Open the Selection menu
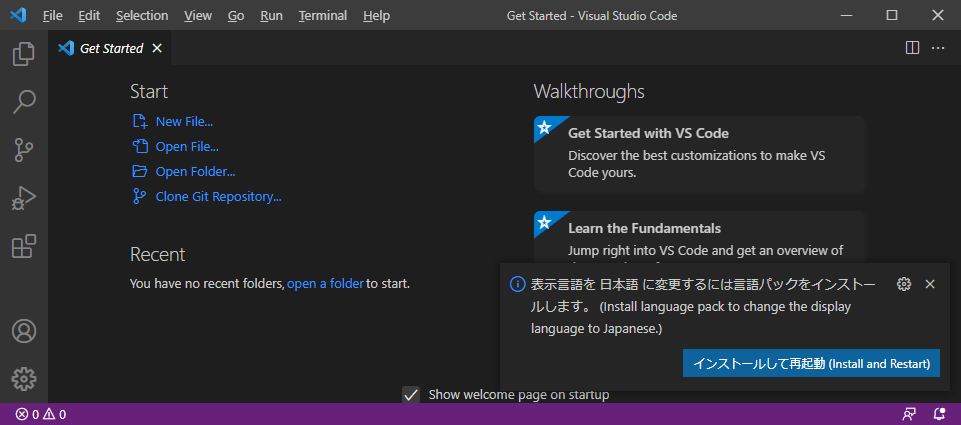 pyautogui.click(x=142, y=15)
